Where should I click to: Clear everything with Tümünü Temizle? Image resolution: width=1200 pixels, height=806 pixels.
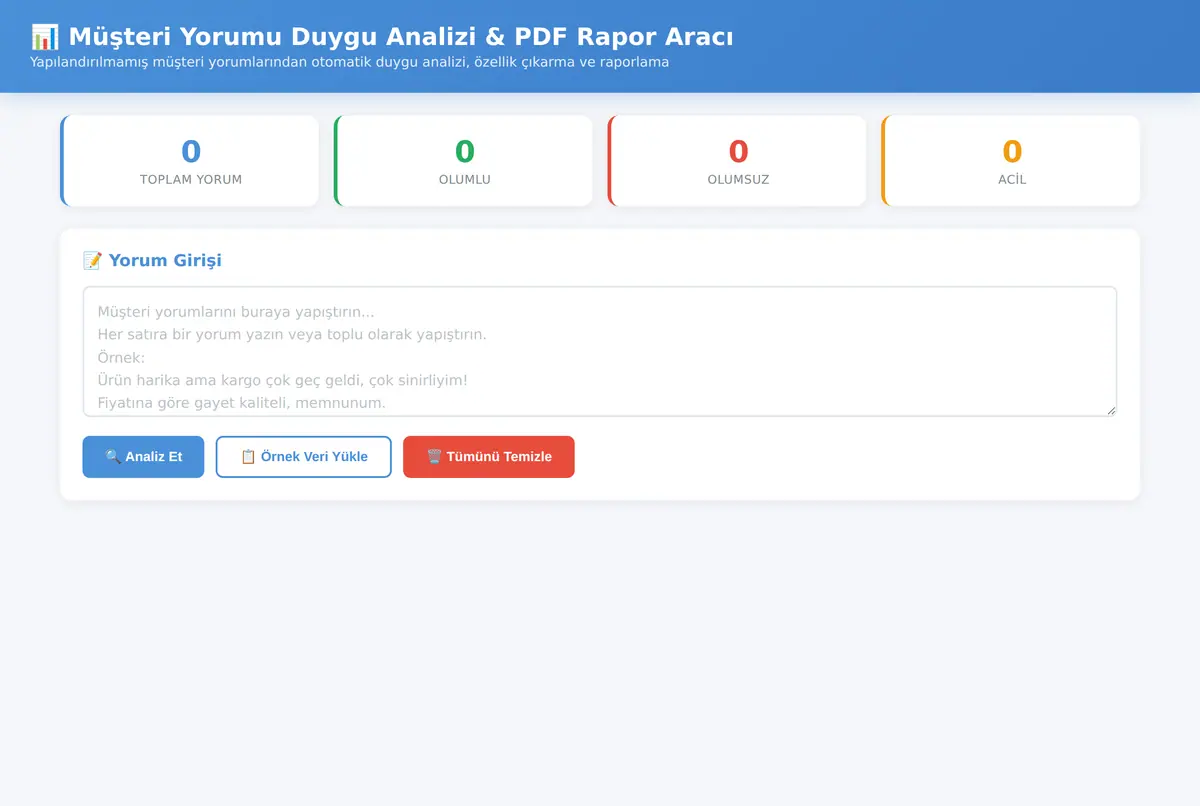click(489, 457)
